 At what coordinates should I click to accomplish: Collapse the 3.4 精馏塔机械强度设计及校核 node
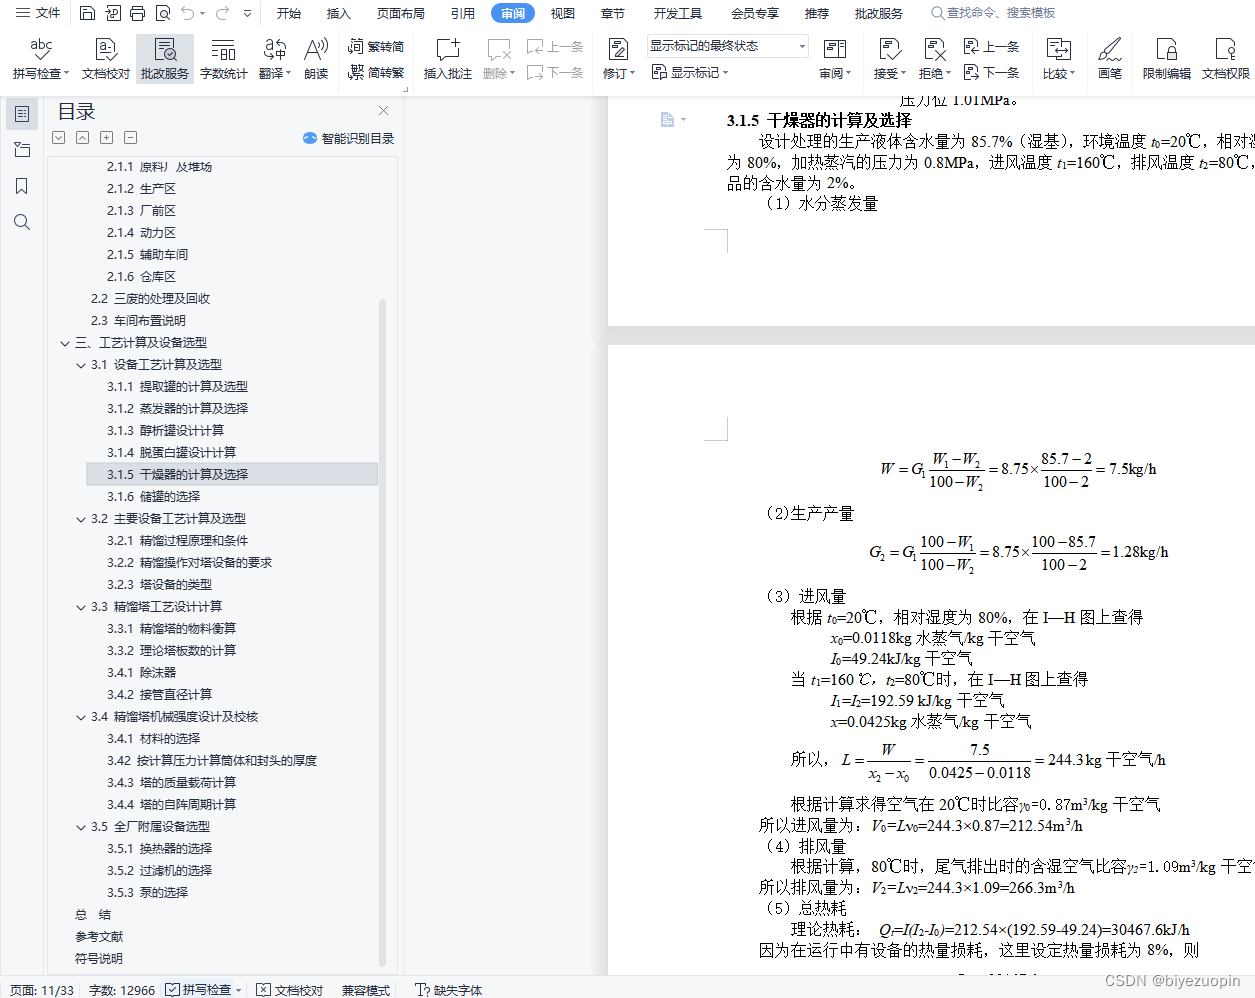(x=81, y=717)
